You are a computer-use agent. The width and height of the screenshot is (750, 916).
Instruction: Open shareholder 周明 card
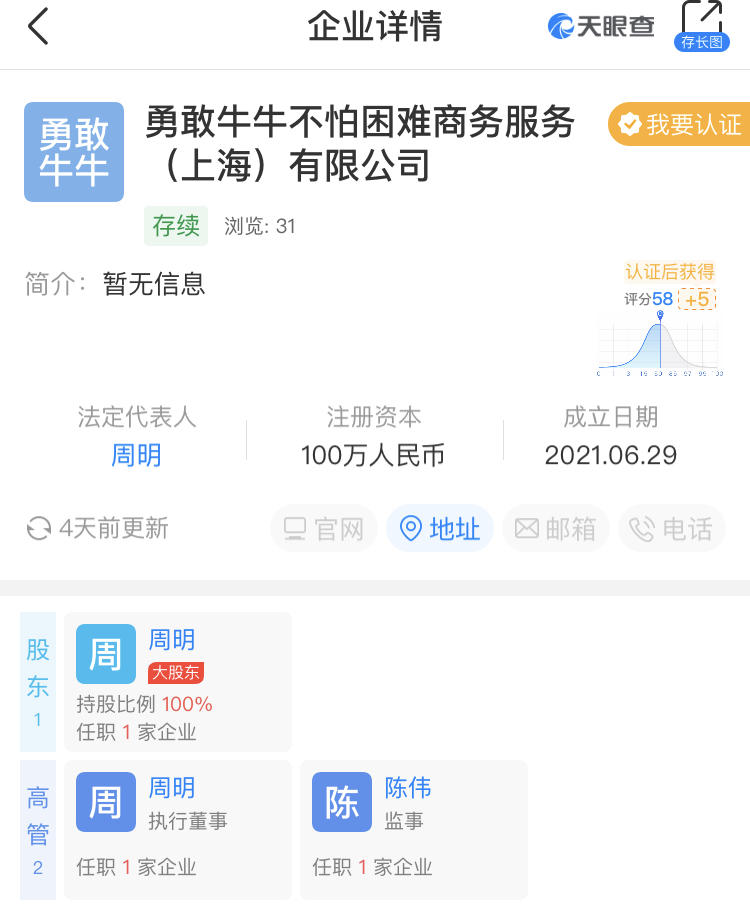178,682
